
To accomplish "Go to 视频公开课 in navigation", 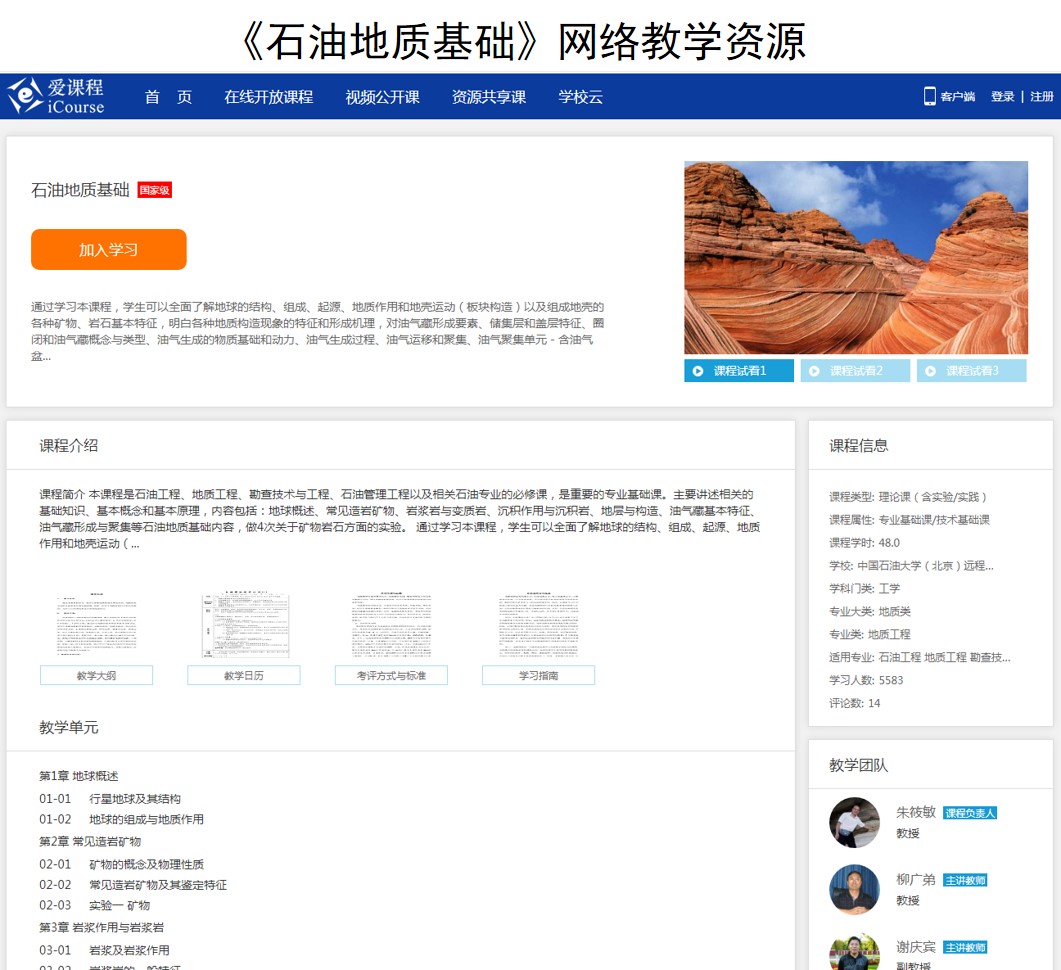I will pos(382,97).
